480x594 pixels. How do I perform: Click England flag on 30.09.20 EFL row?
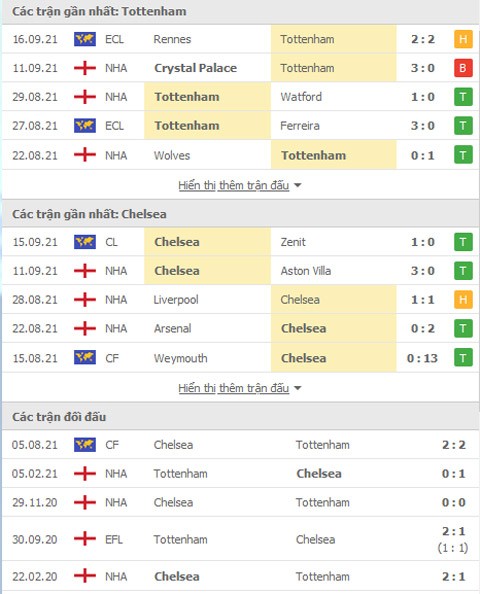85,539
